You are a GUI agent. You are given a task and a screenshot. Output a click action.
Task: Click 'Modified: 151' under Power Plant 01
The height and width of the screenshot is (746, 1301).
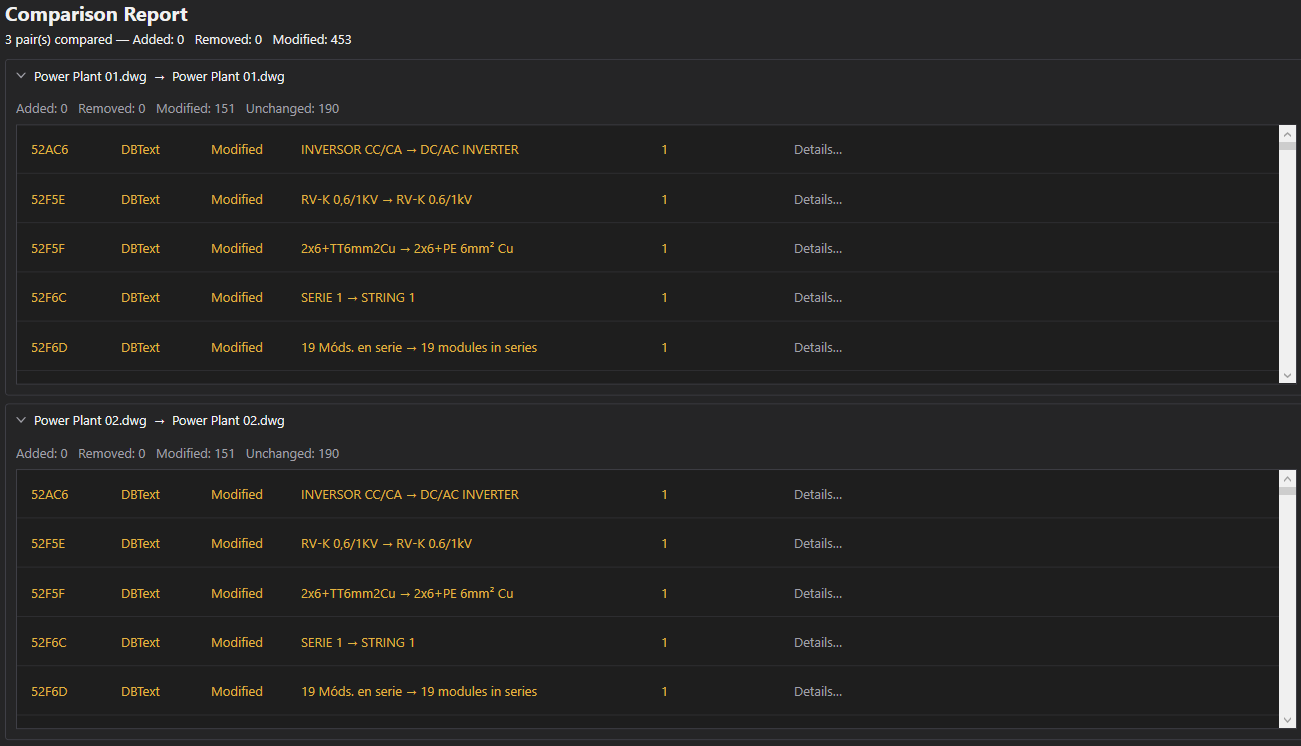click(195, 108)
